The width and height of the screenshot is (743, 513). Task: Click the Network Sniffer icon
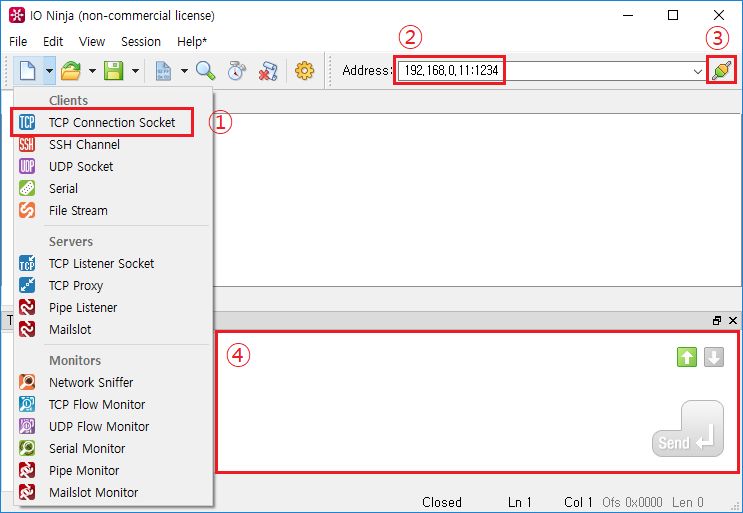[x=27, y=382]
